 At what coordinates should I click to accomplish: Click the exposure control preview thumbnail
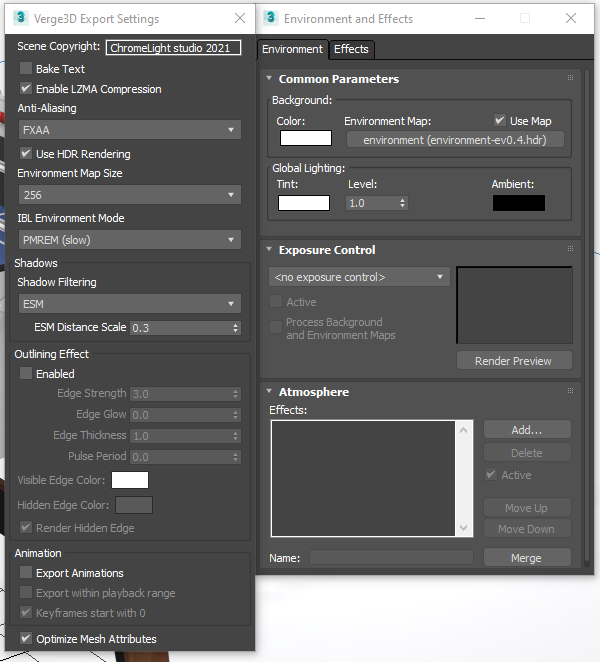pos(514,305)
